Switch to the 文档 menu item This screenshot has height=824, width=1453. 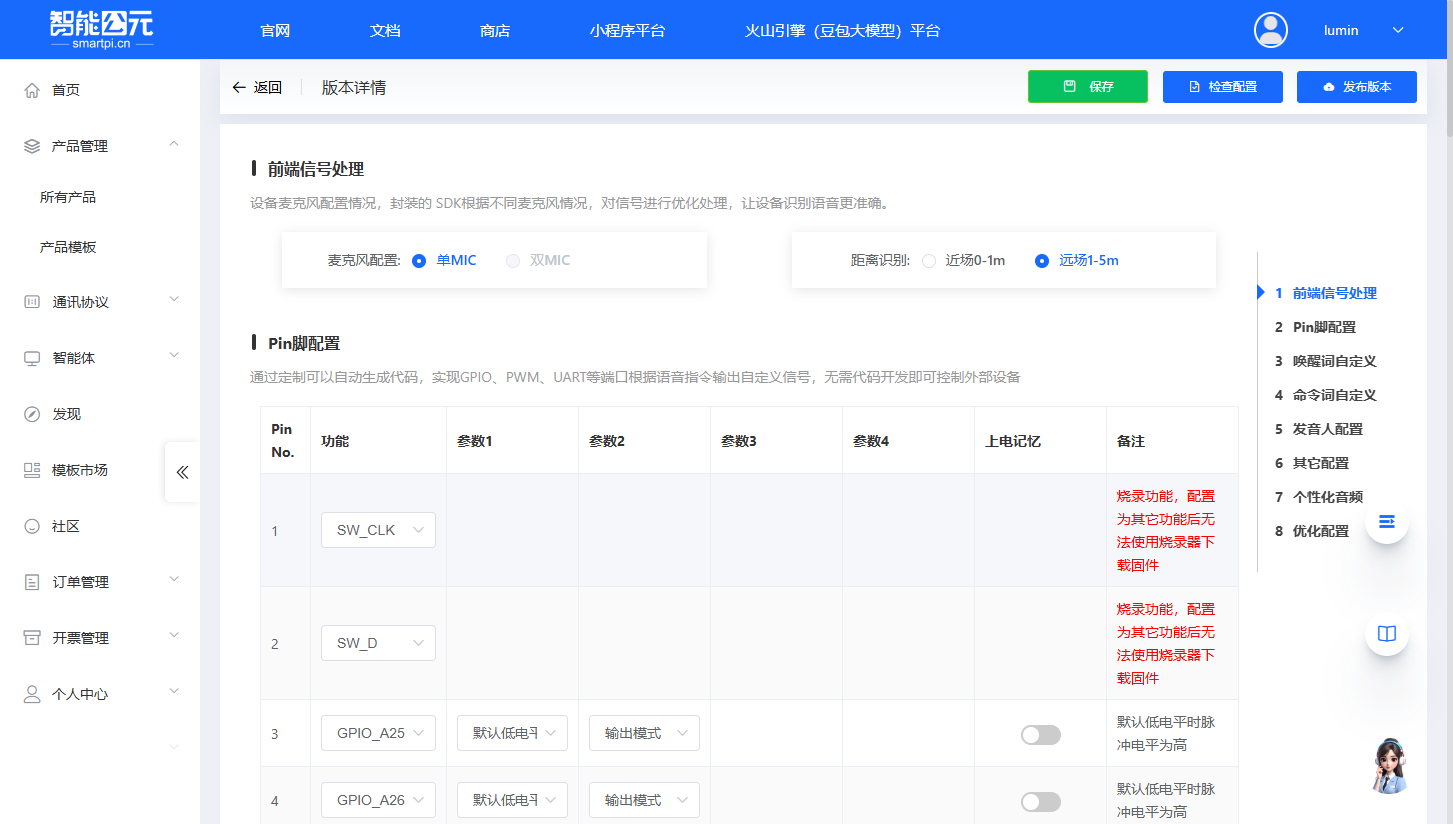click(385, 30)
